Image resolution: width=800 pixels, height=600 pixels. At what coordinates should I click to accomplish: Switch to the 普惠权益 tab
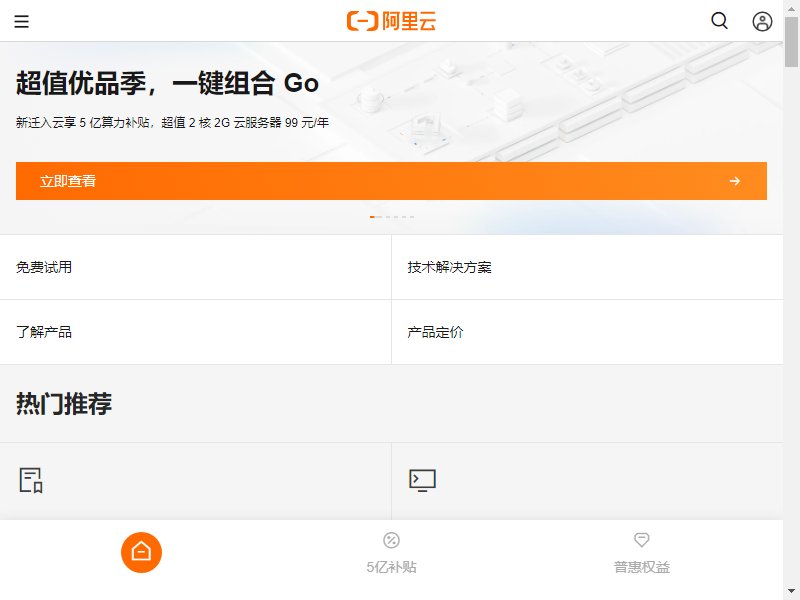click(x=642, y=553)
